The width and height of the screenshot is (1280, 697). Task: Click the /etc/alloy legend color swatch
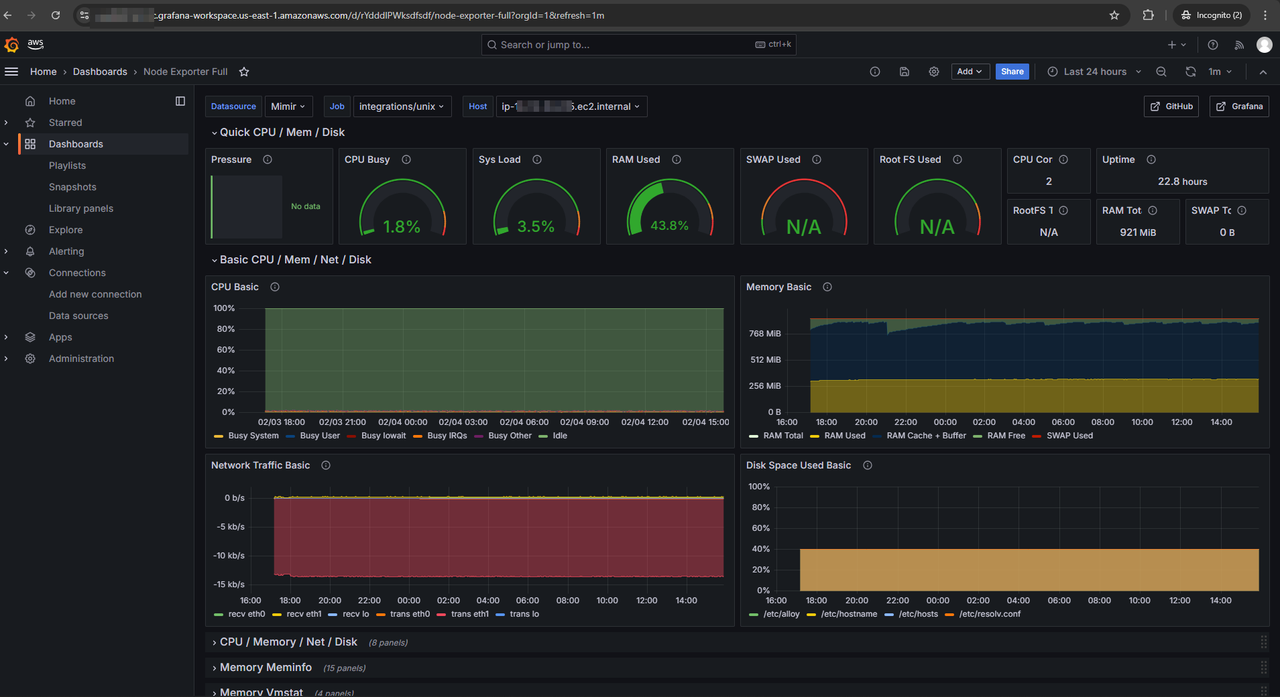(x=752, y=614)
